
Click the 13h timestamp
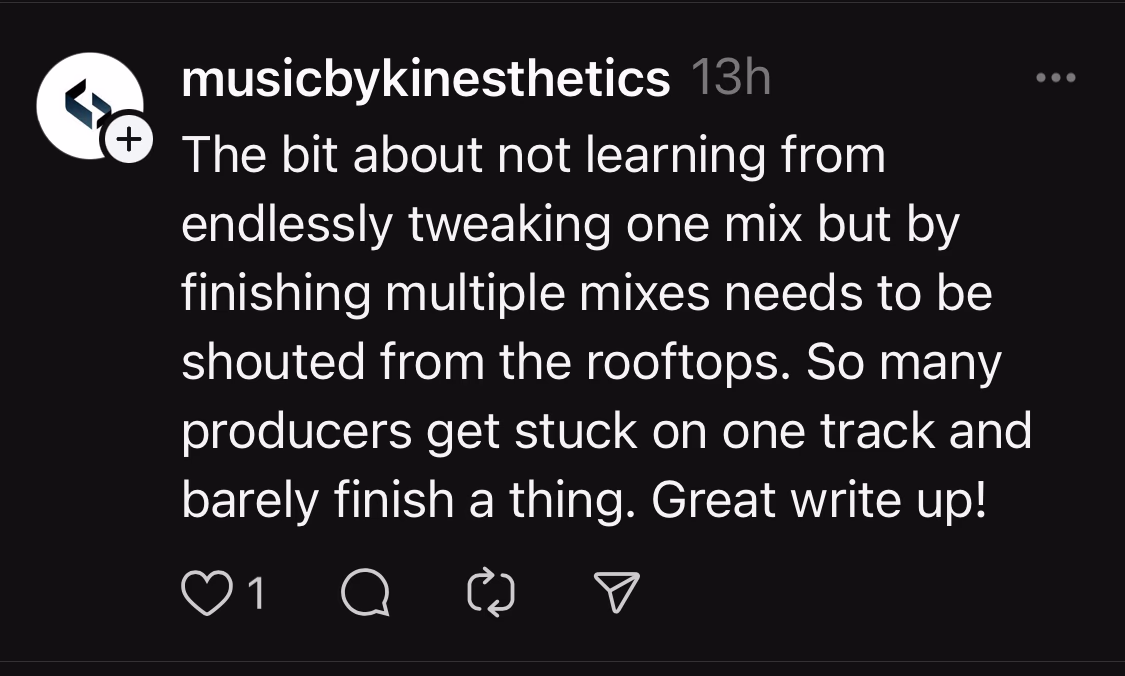pyautogui.click(x=731, y=78)
